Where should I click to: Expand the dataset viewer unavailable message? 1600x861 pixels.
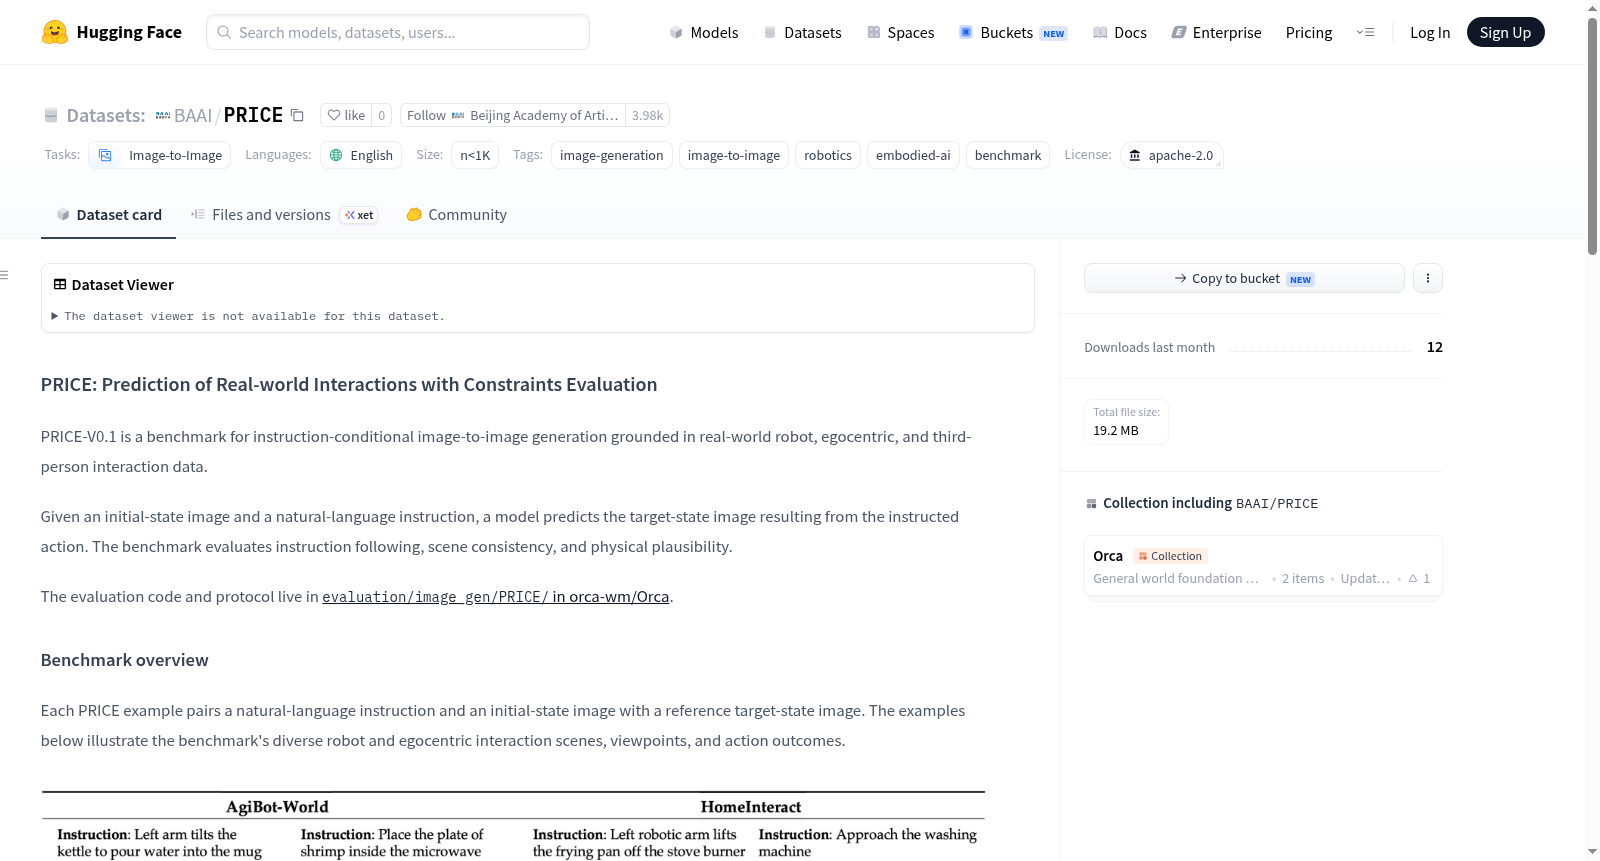(x=248, y=316)
